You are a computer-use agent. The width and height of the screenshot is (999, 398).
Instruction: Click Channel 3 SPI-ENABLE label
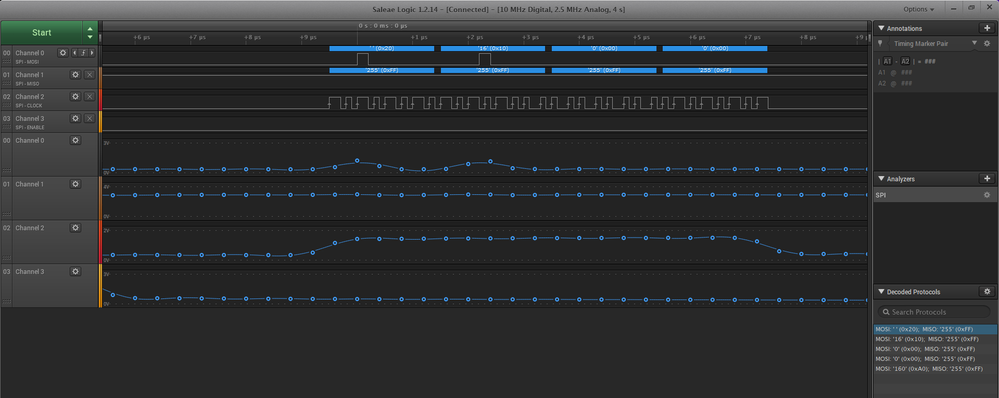[30, 127]
